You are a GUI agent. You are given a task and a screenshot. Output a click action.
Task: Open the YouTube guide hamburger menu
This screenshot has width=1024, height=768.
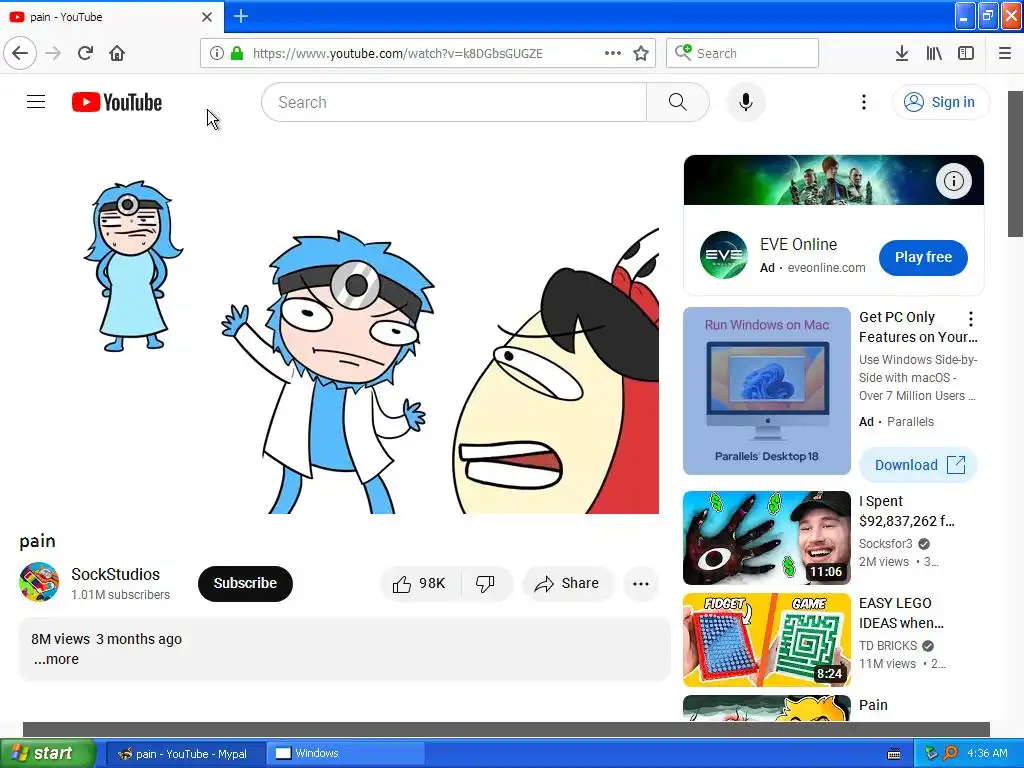(36, 102)
